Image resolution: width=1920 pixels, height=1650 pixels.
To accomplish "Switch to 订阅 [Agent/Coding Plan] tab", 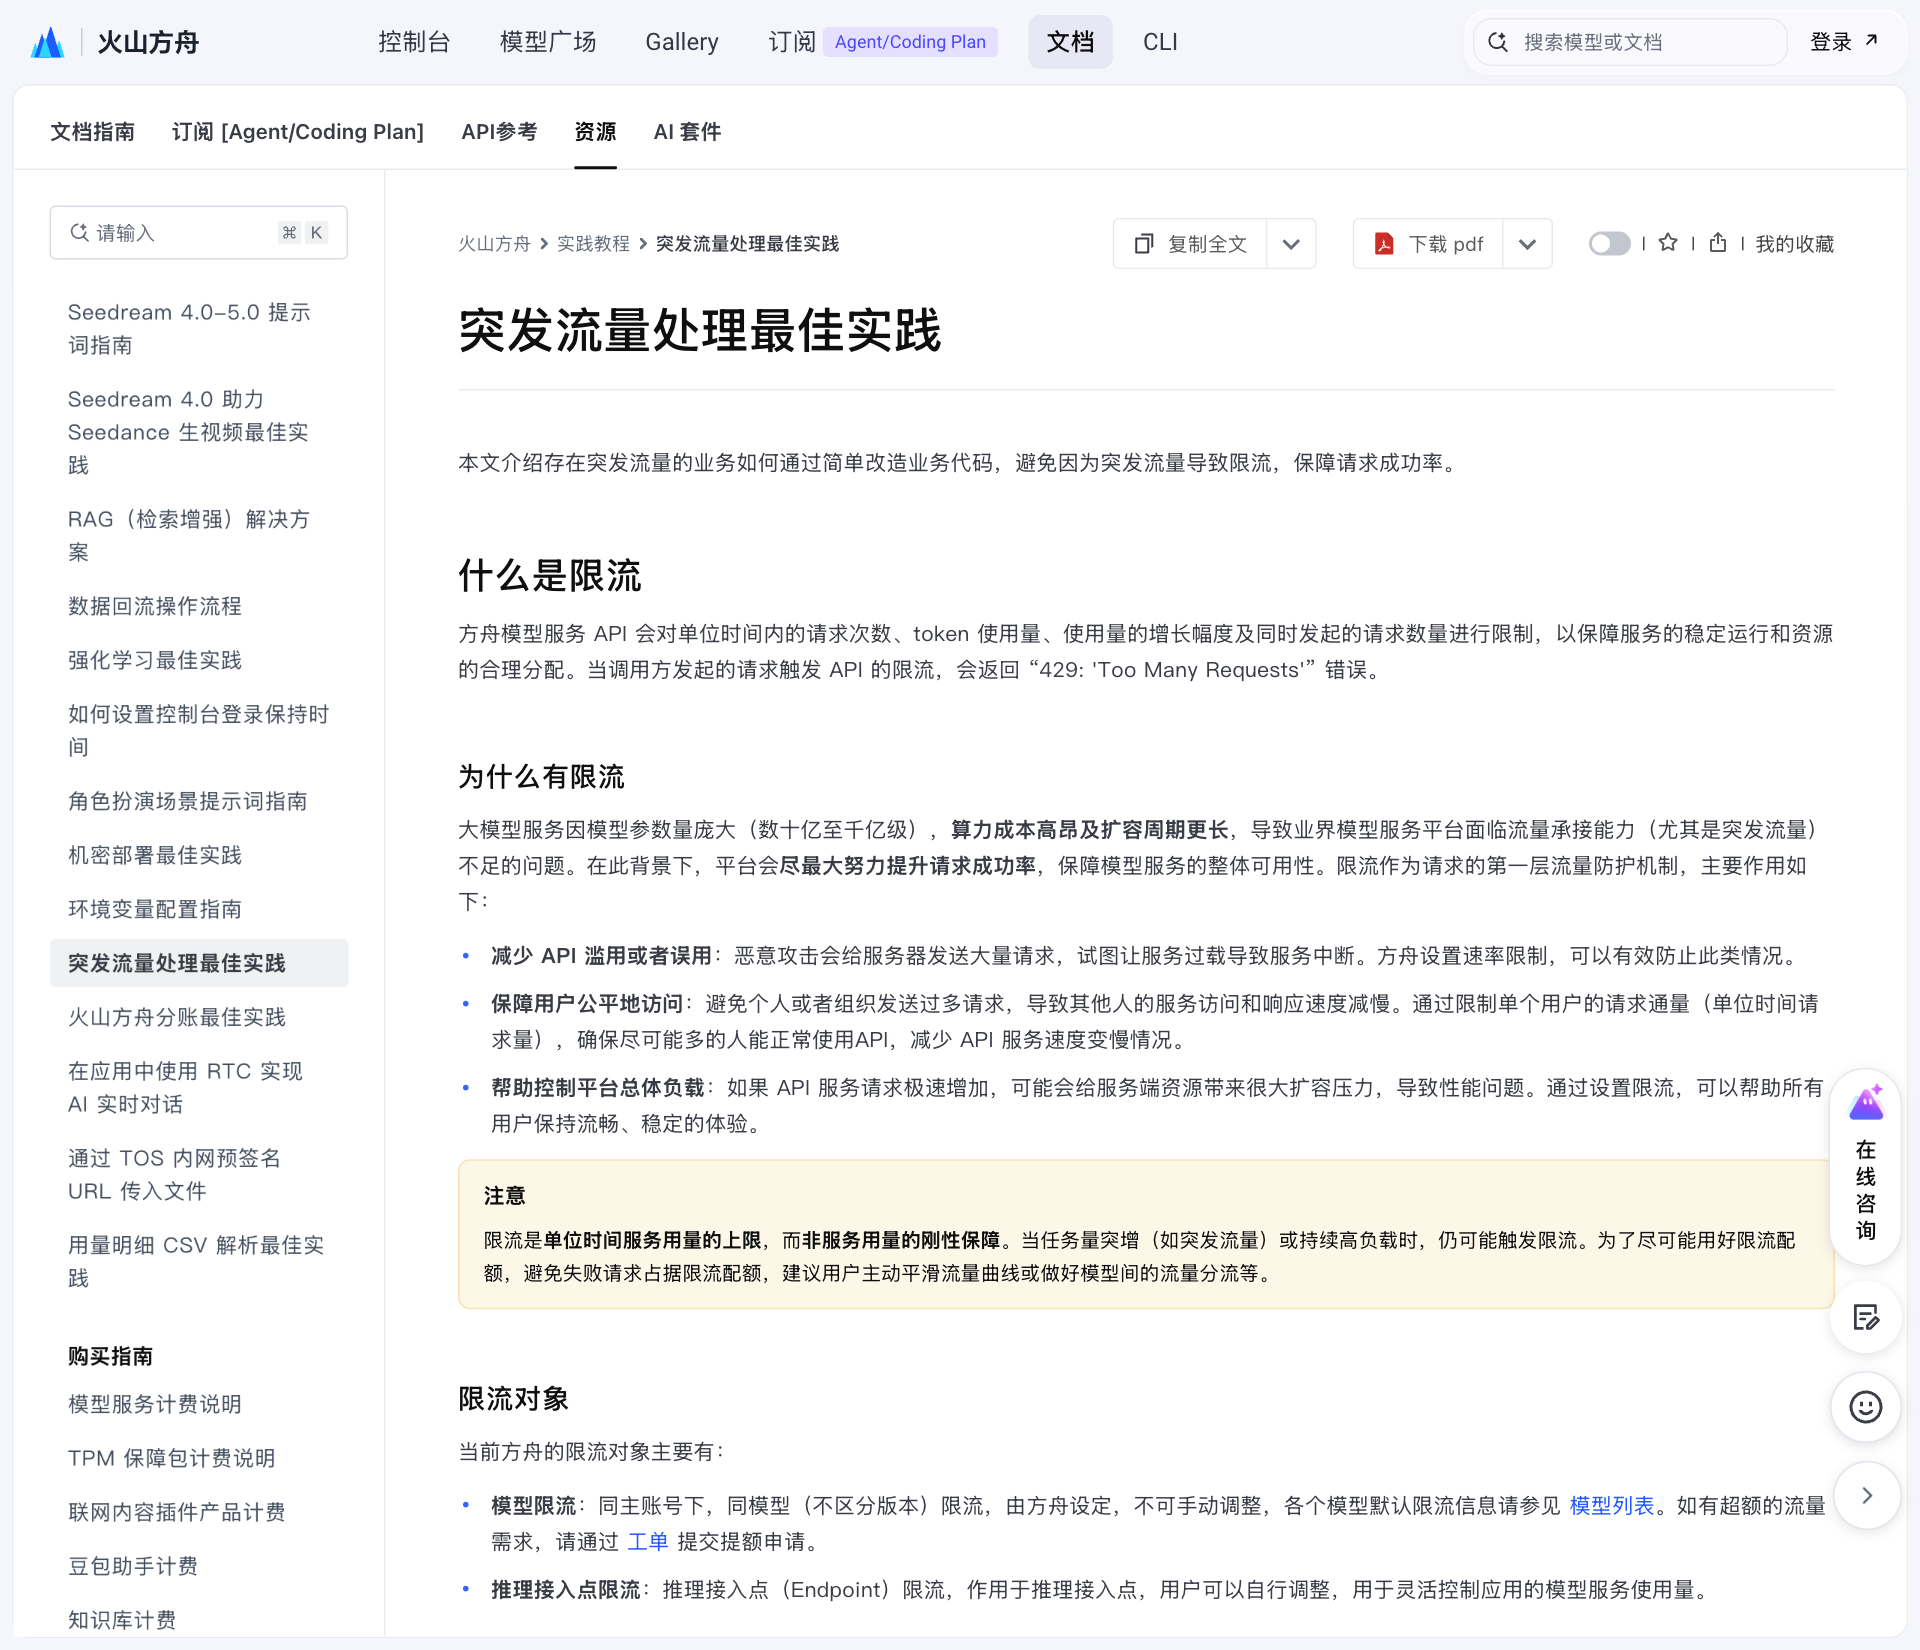I will point(298,132).
